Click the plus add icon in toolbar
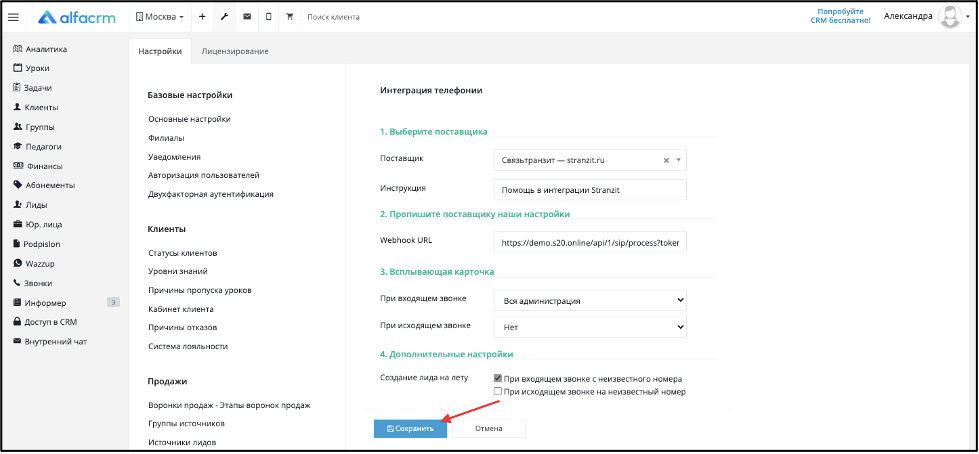The height and width of the screenshot is (454, 979). 202,17
